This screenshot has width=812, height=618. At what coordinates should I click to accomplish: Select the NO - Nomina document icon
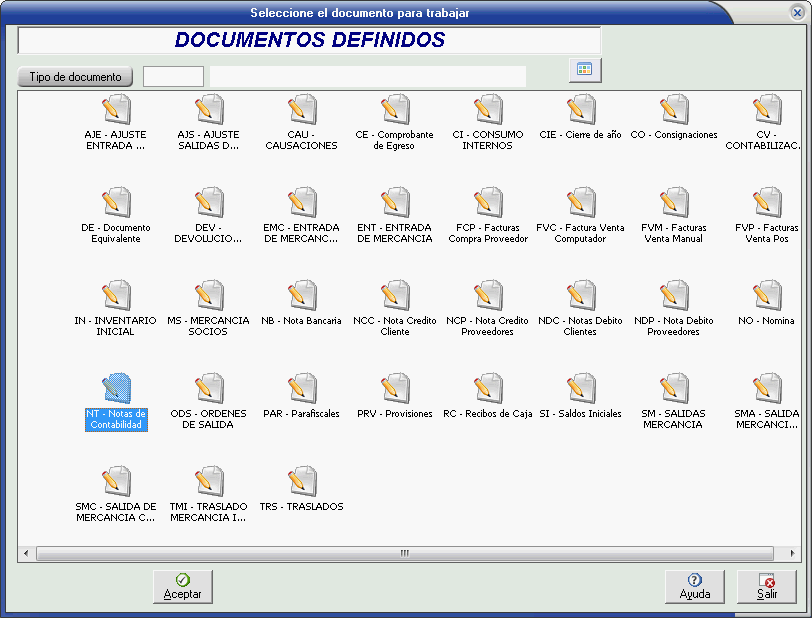[767, 296]
